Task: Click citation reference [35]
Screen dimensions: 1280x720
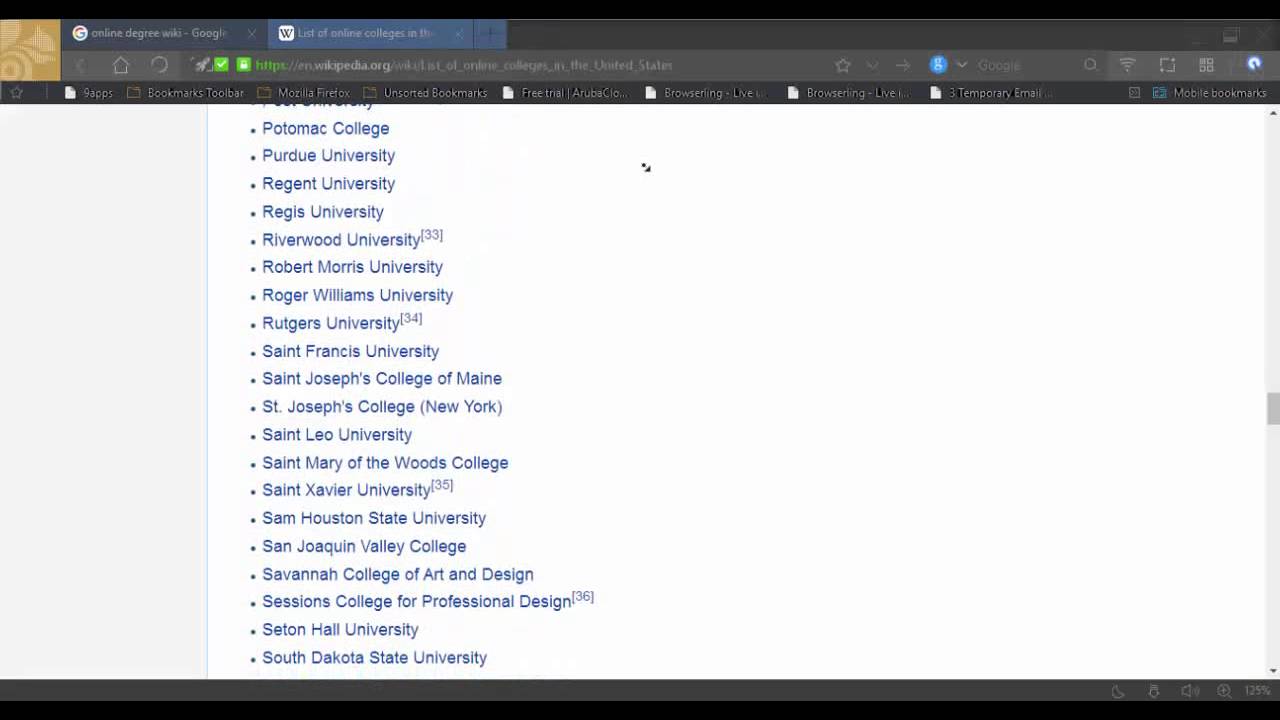Action: tap(442, 485)
